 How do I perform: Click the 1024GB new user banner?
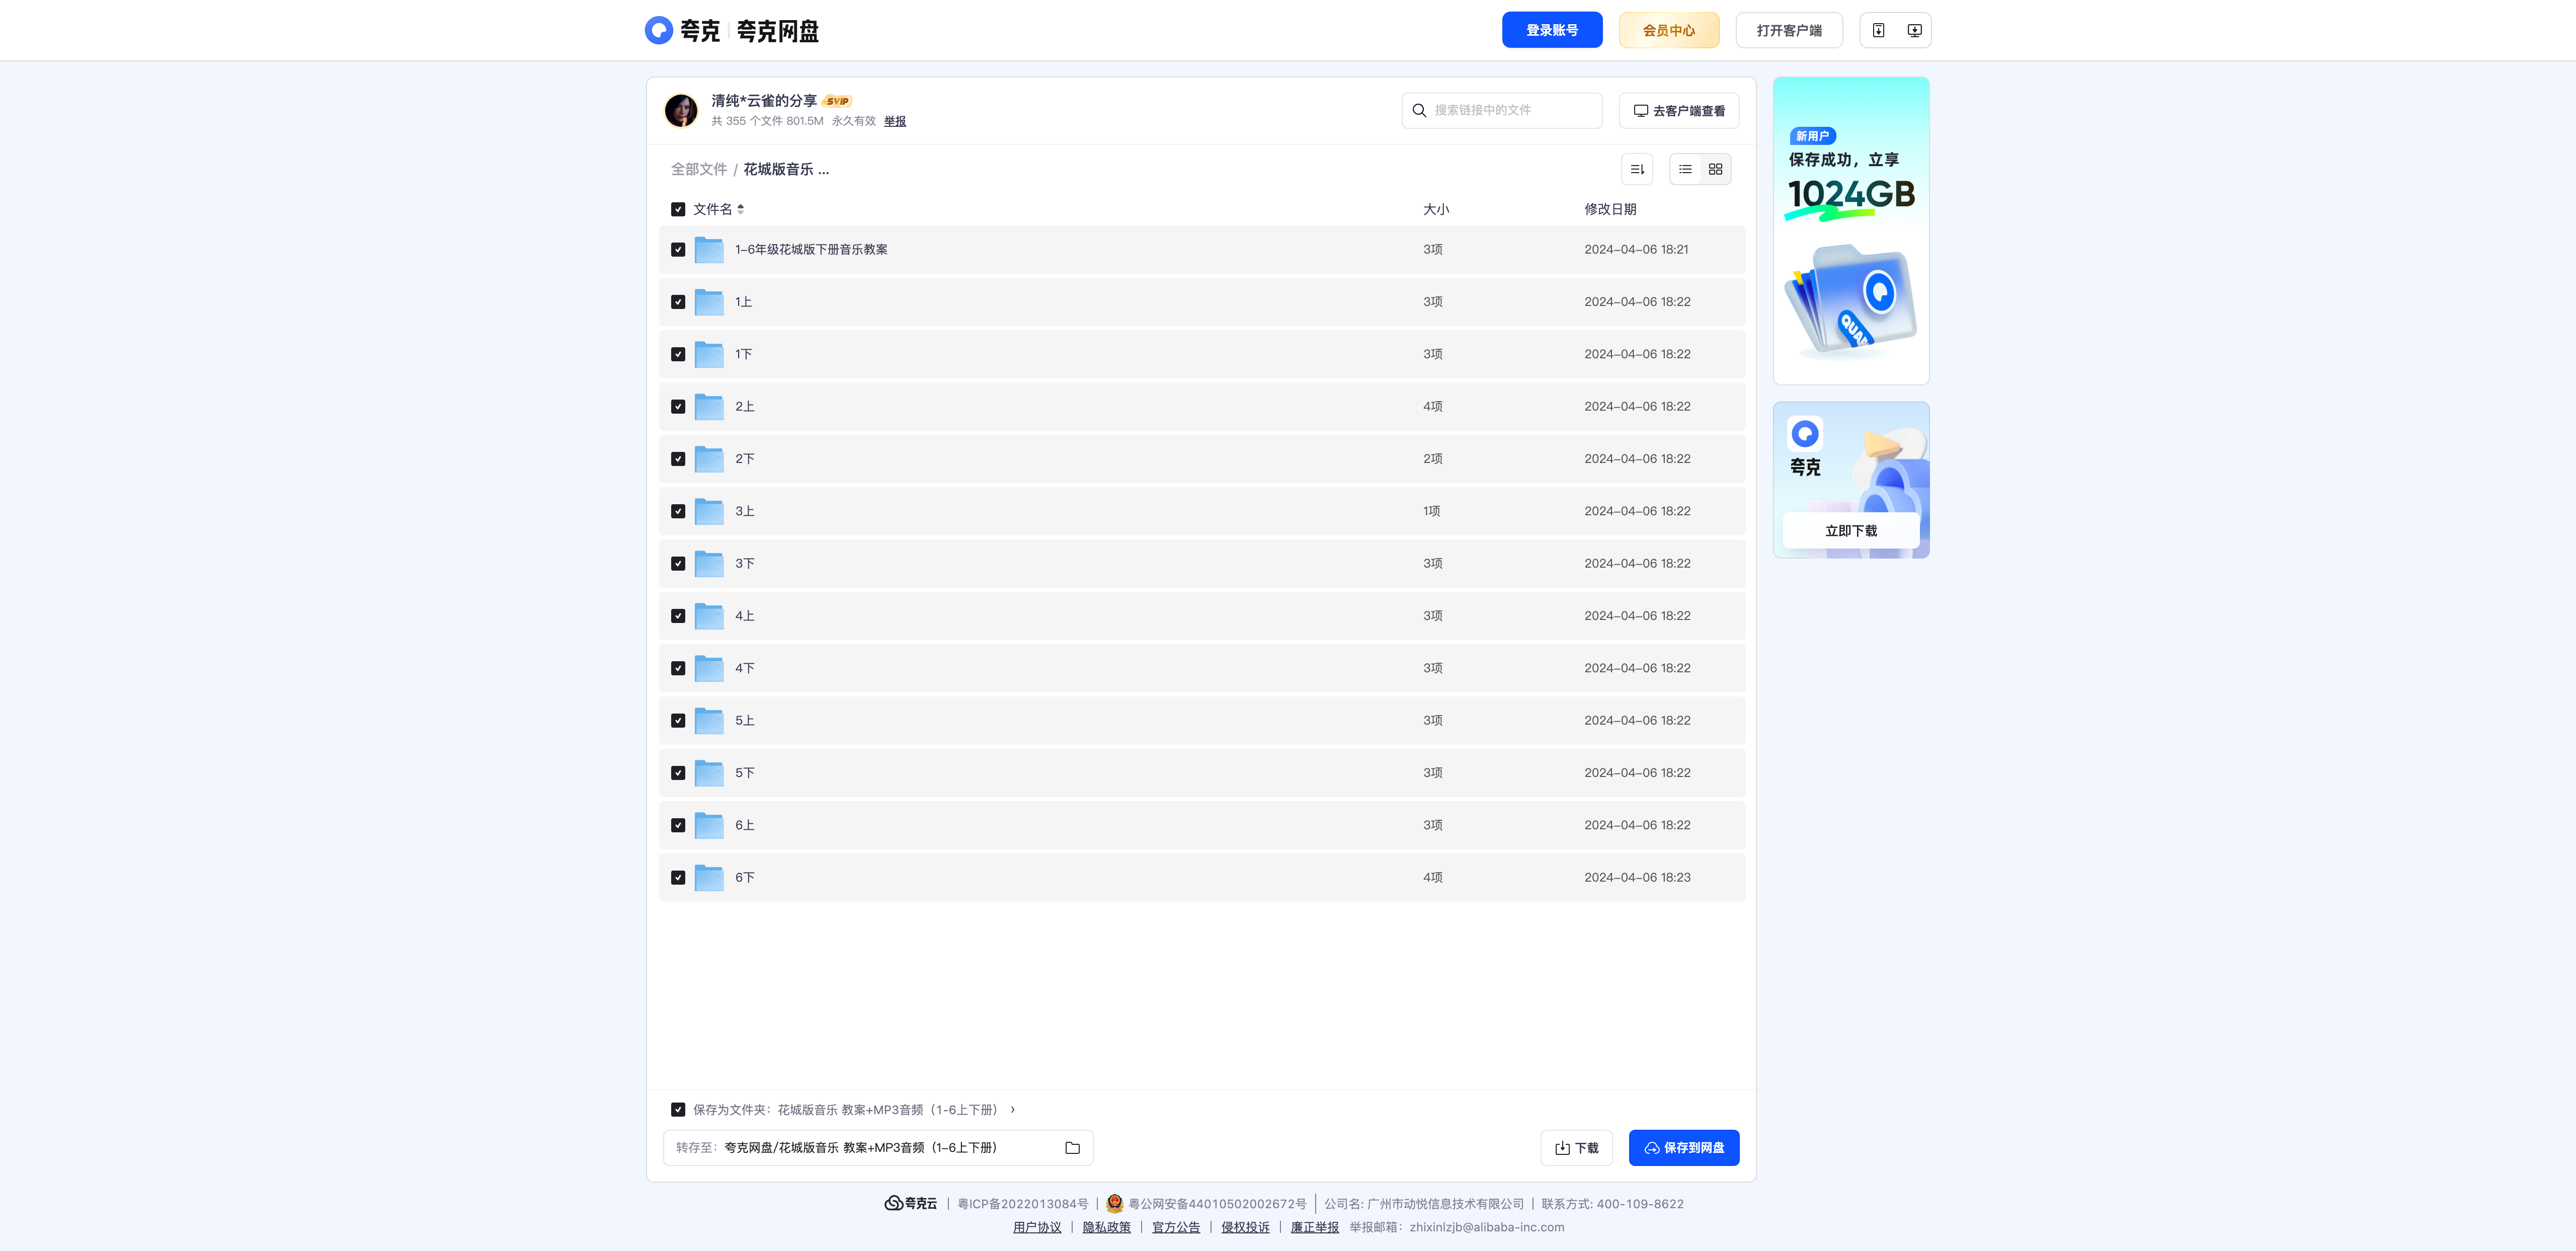pyautogui.click(x=1851, y=231)
